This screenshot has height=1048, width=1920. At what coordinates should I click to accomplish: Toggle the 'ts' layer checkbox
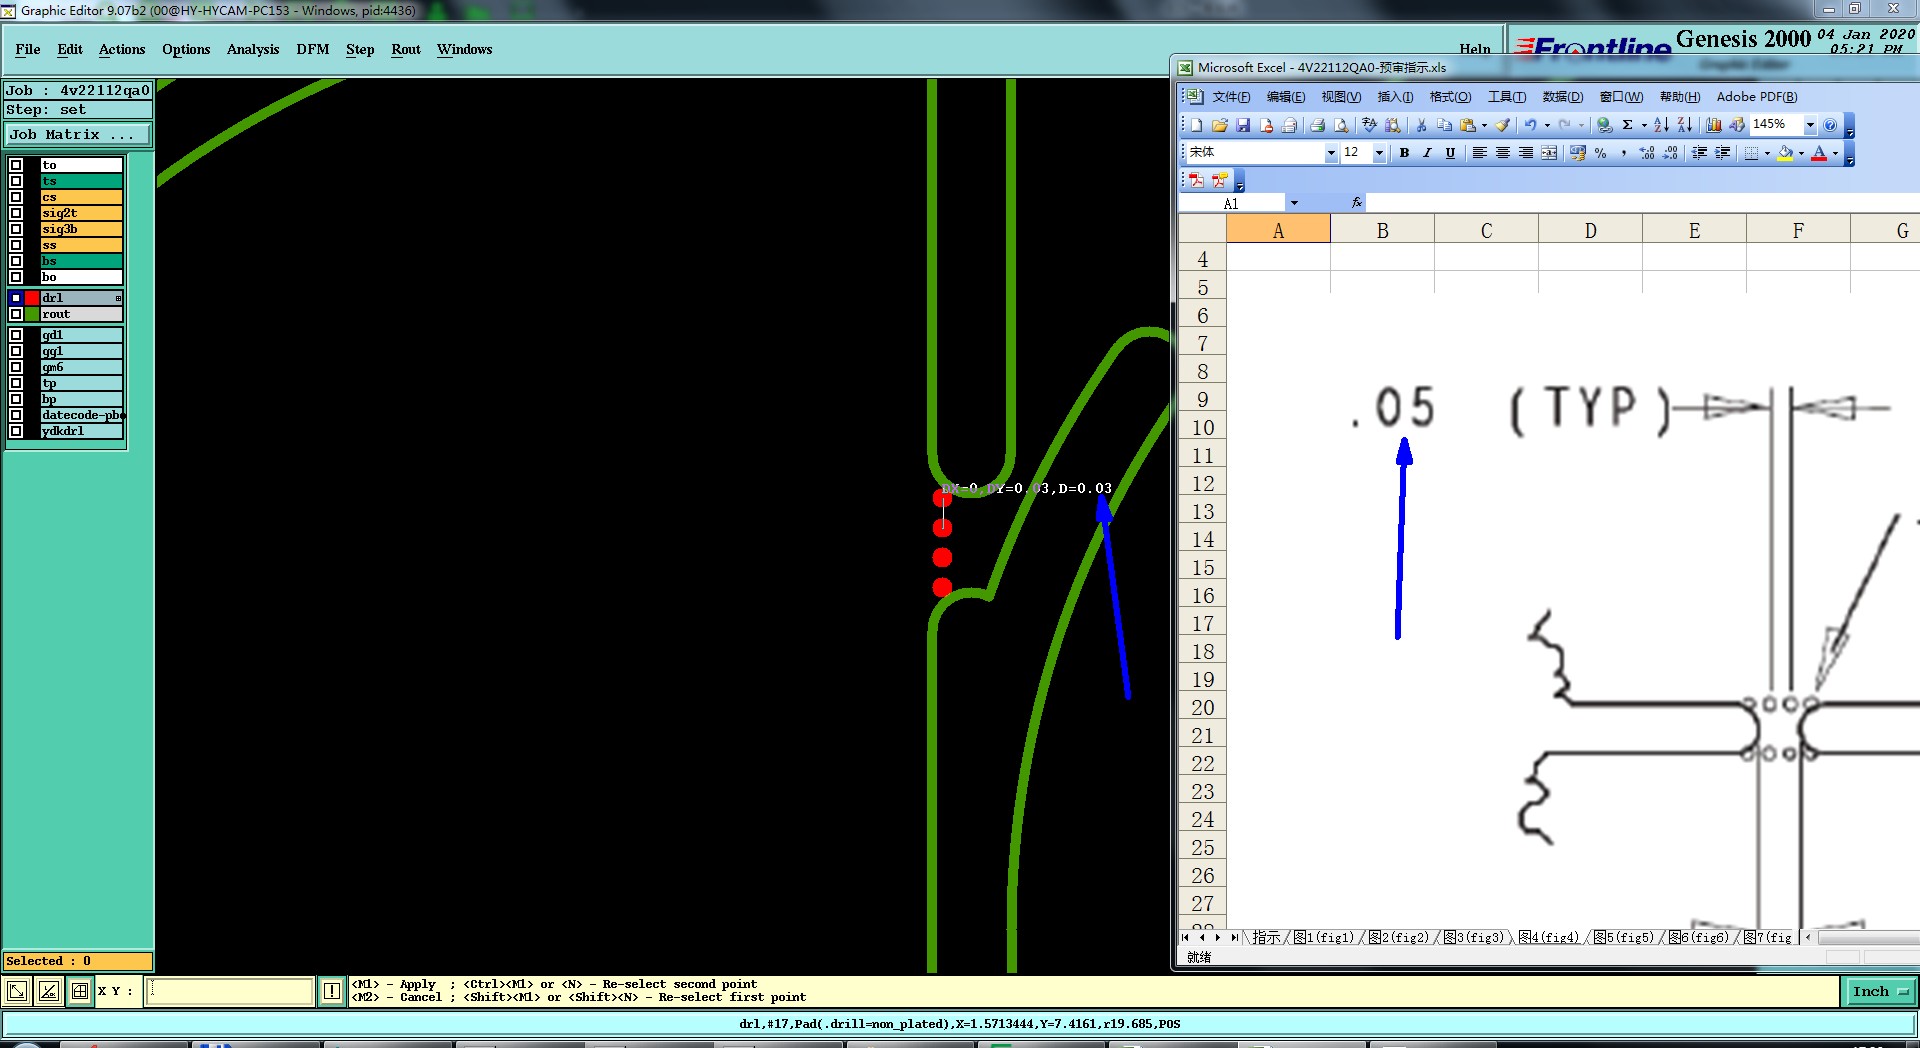16,181
